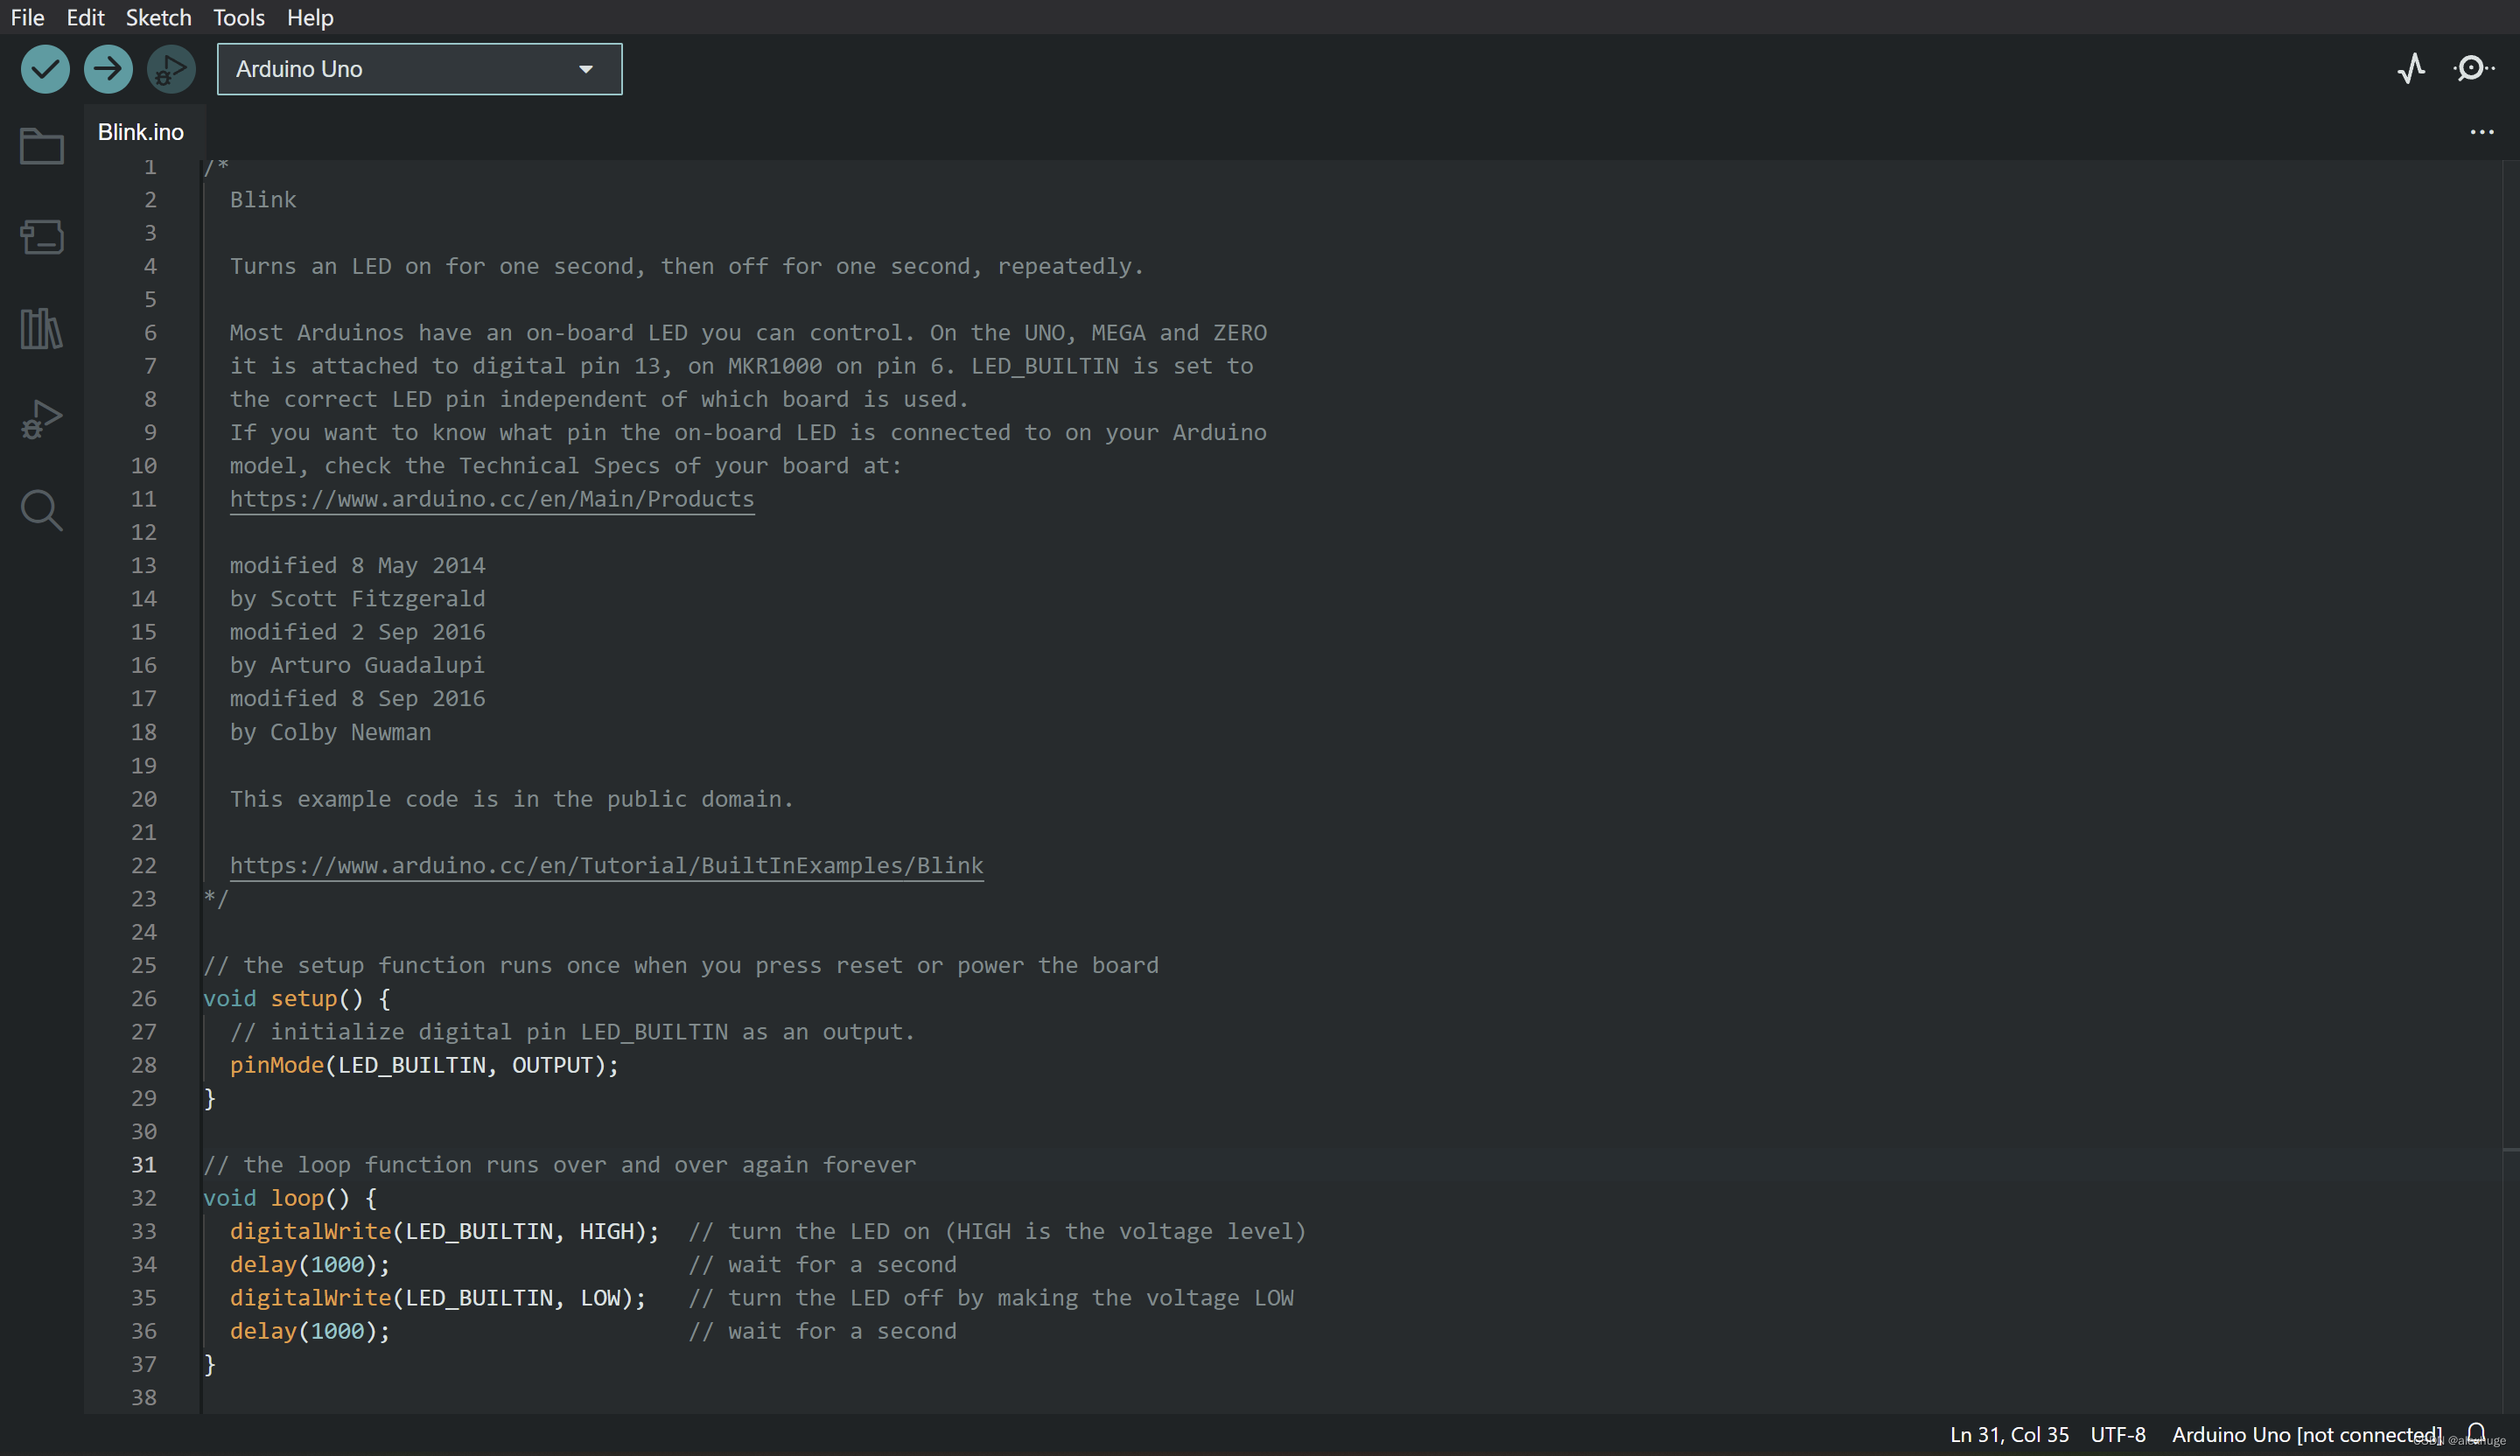This screenshot has width=2520, height=1456.
Task: Open the Sketch menu
Action: (x=158, y=17)
